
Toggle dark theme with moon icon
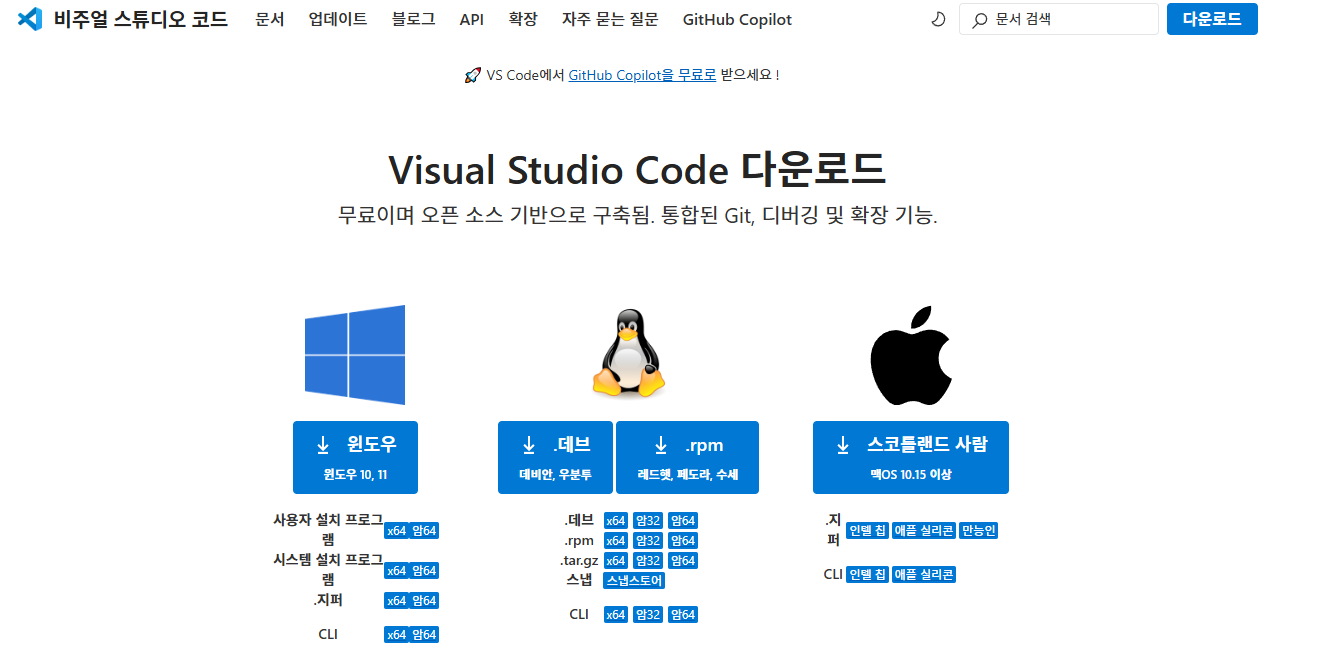(938, 19)
